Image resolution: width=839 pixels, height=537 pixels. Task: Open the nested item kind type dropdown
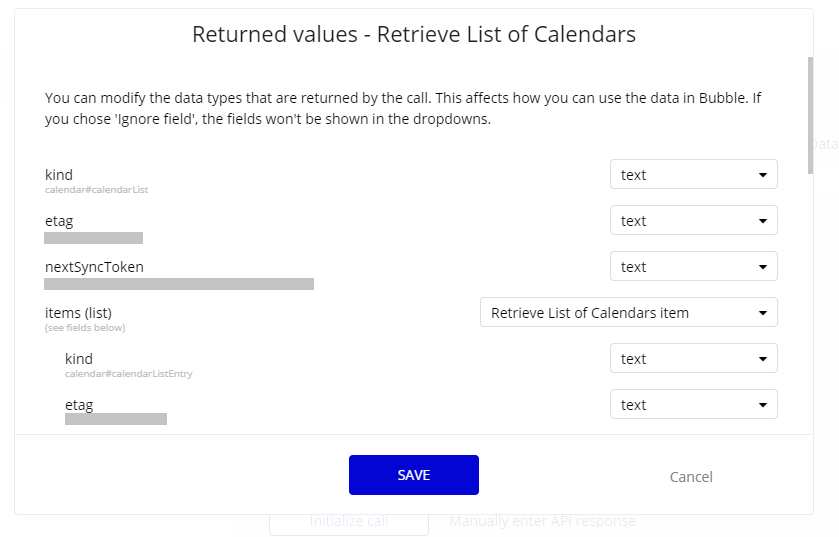pos(693,359)
